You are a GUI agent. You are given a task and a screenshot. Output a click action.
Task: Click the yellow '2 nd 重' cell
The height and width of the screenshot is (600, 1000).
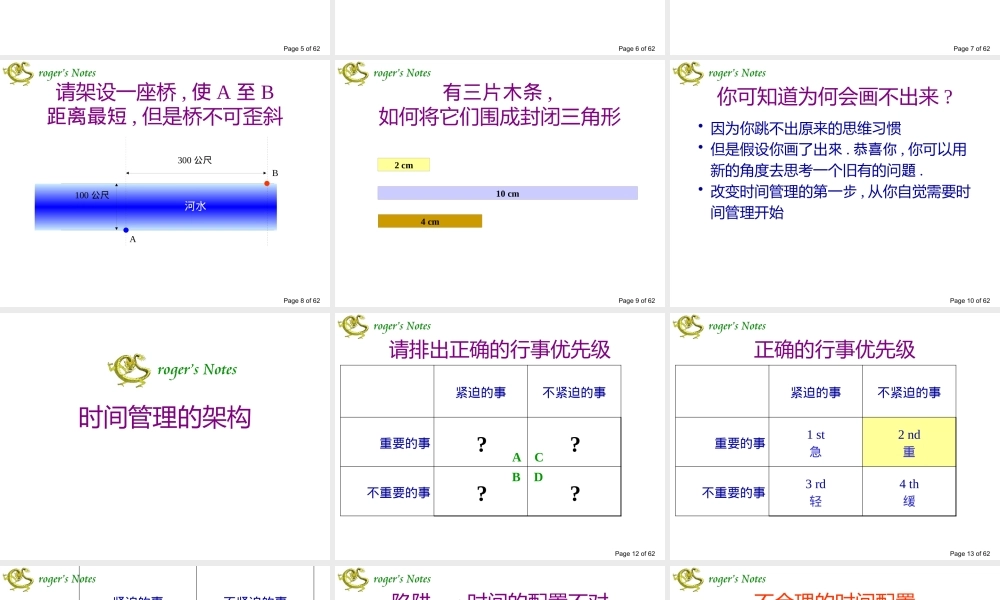tap(909, 443)
